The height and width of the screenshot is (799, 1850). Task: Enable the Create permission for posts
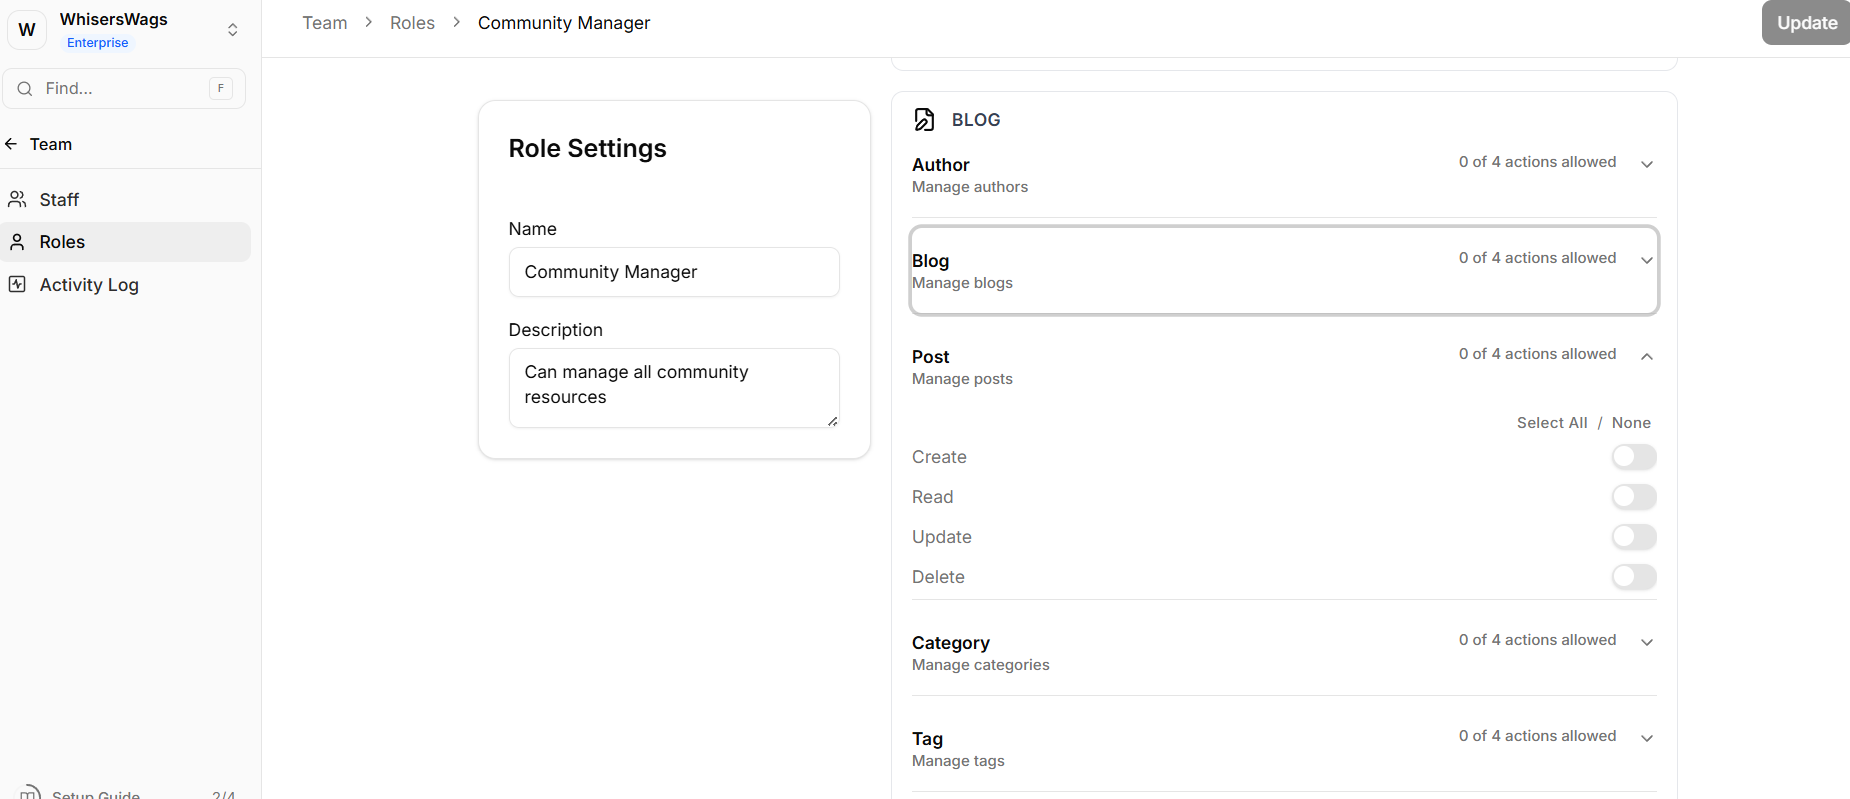(x=1633, y=457)
